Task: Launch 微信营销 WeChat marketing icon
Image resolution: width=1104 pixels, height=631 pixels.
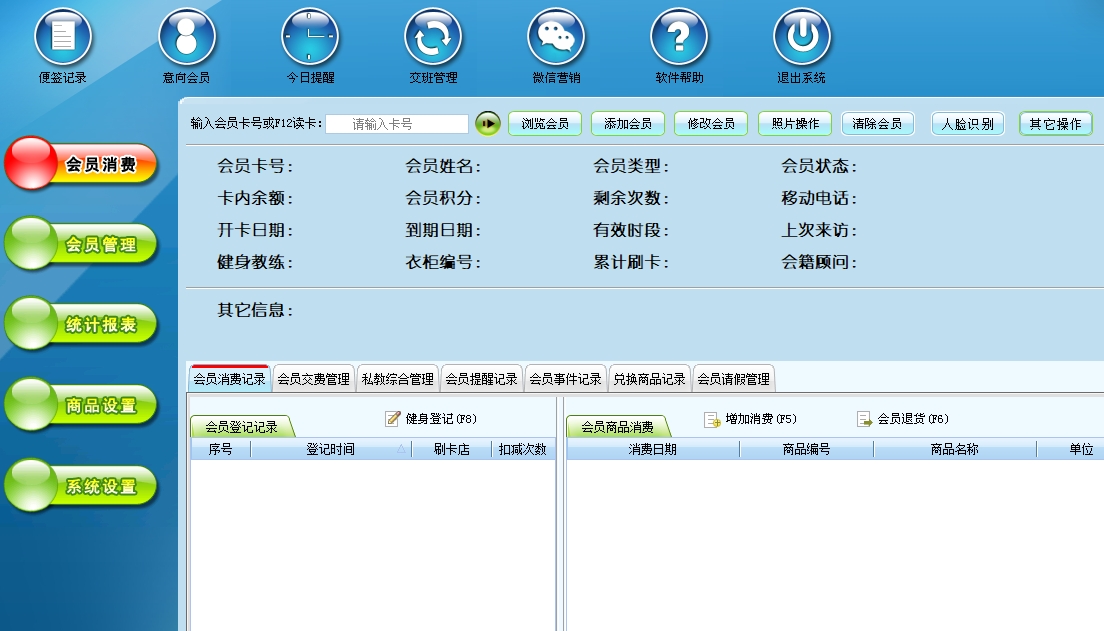Action: [x=556, y=37]
